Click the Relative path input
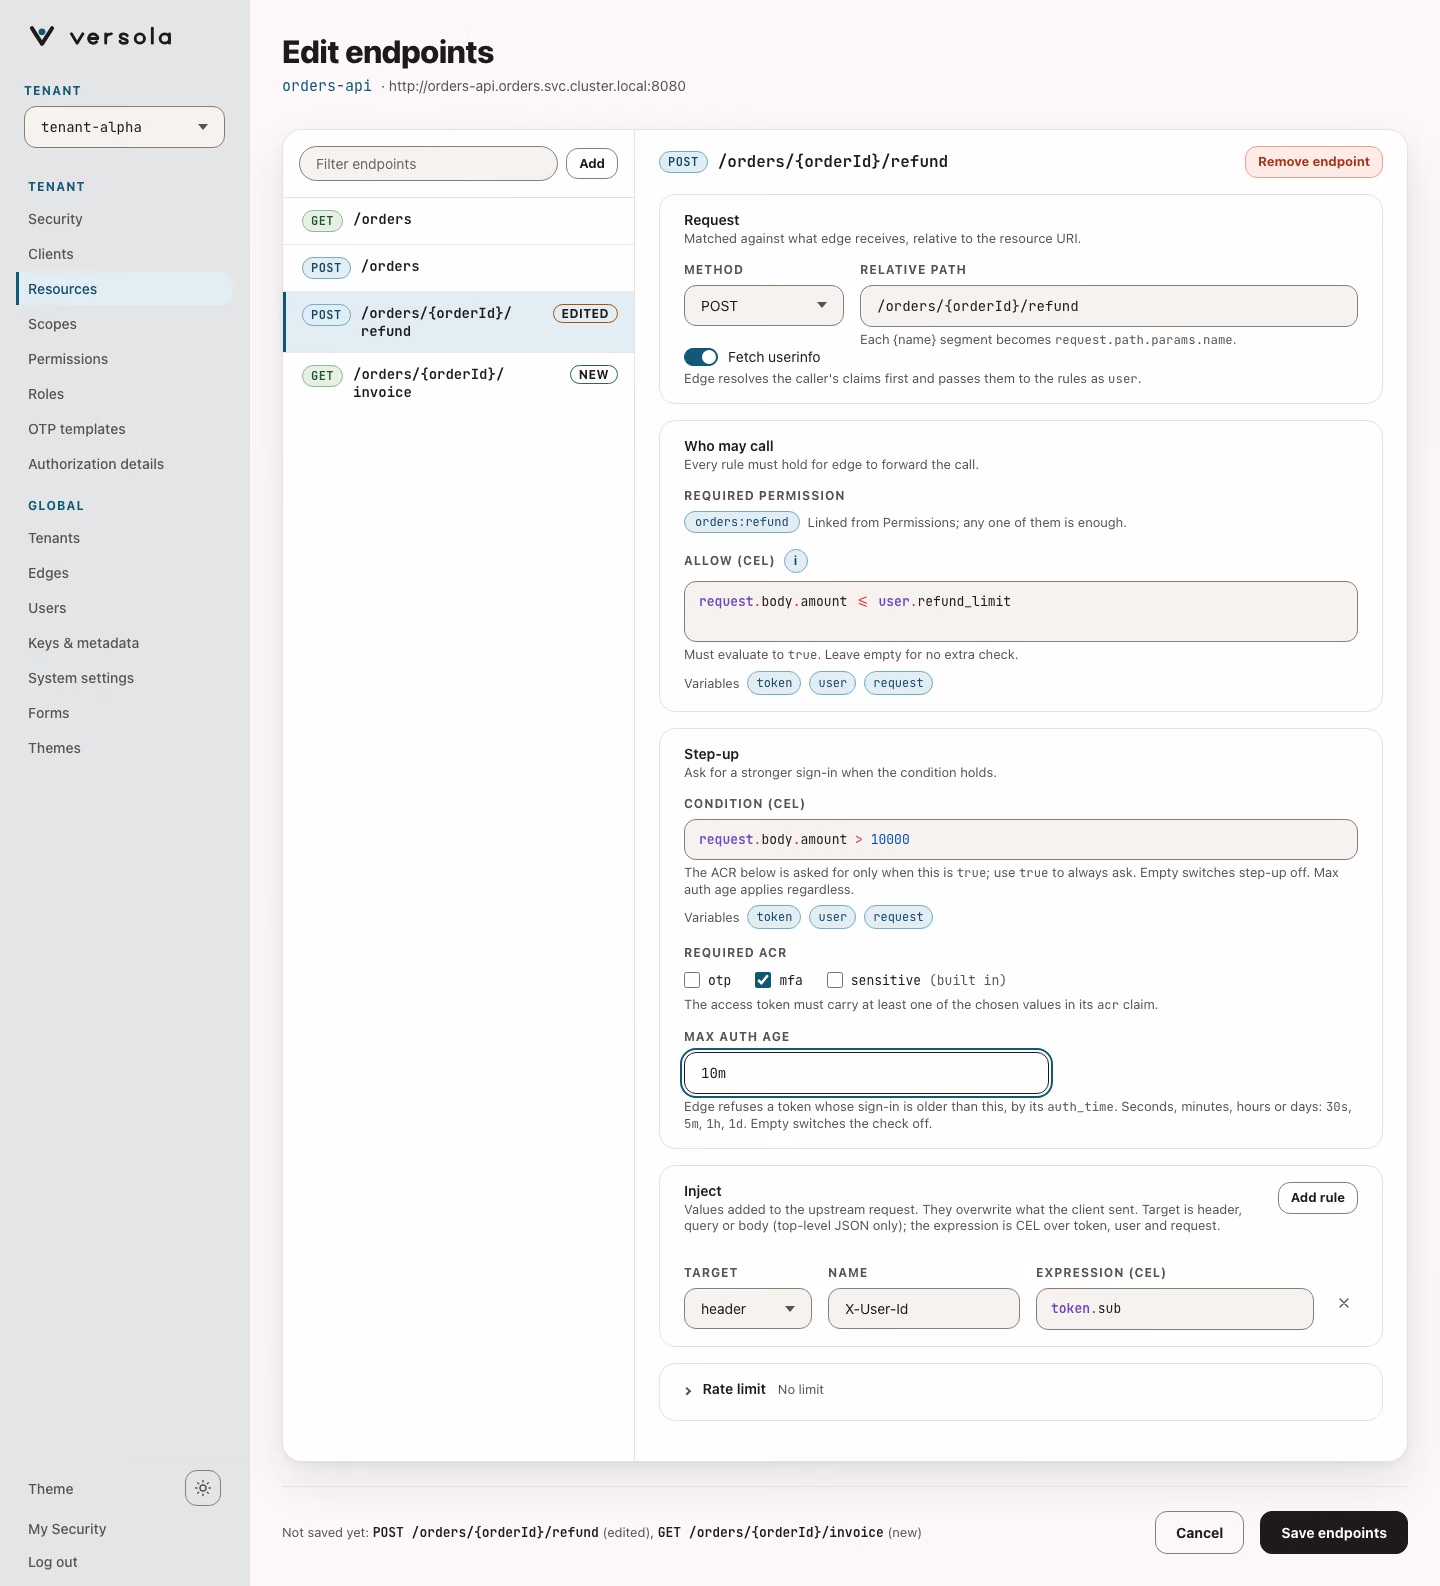 [x=1108, y=306]
